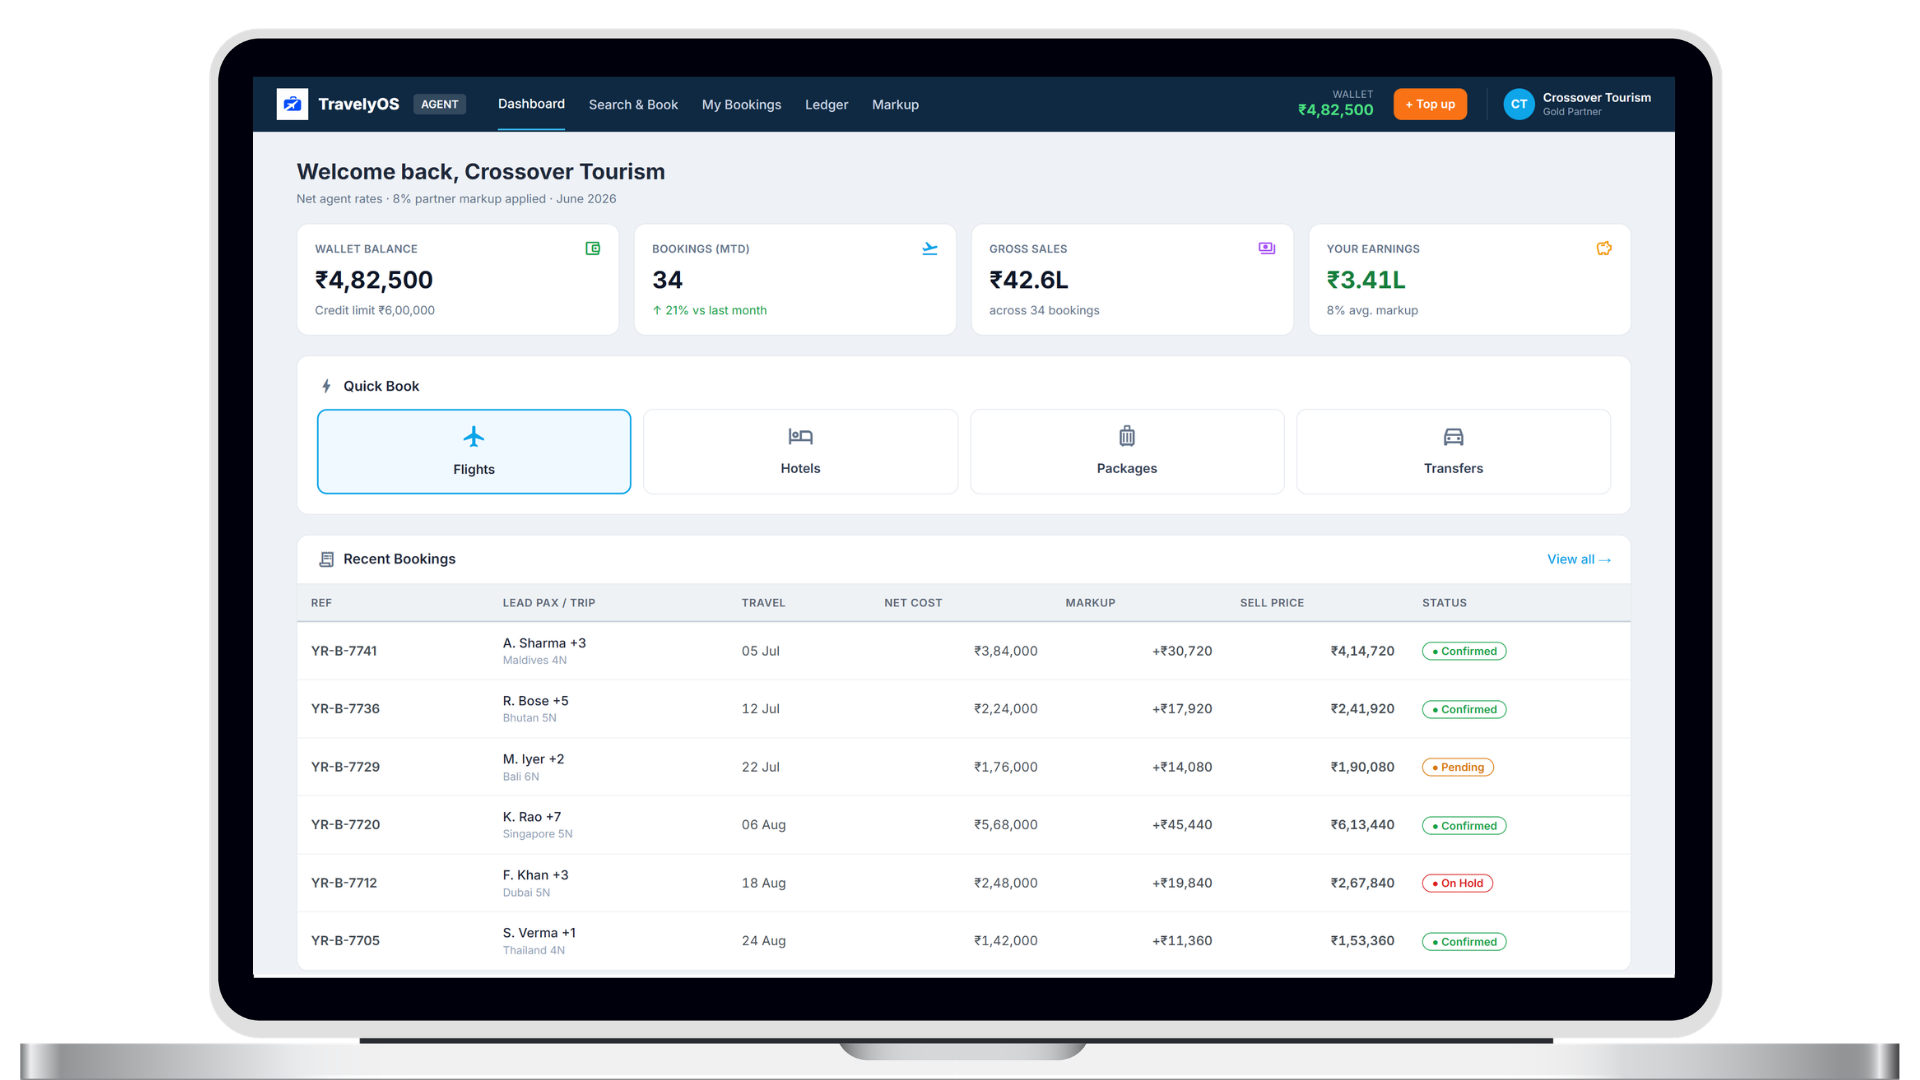Click the + Top up button
1920x1080 pixels.
tap(1430, 104)
